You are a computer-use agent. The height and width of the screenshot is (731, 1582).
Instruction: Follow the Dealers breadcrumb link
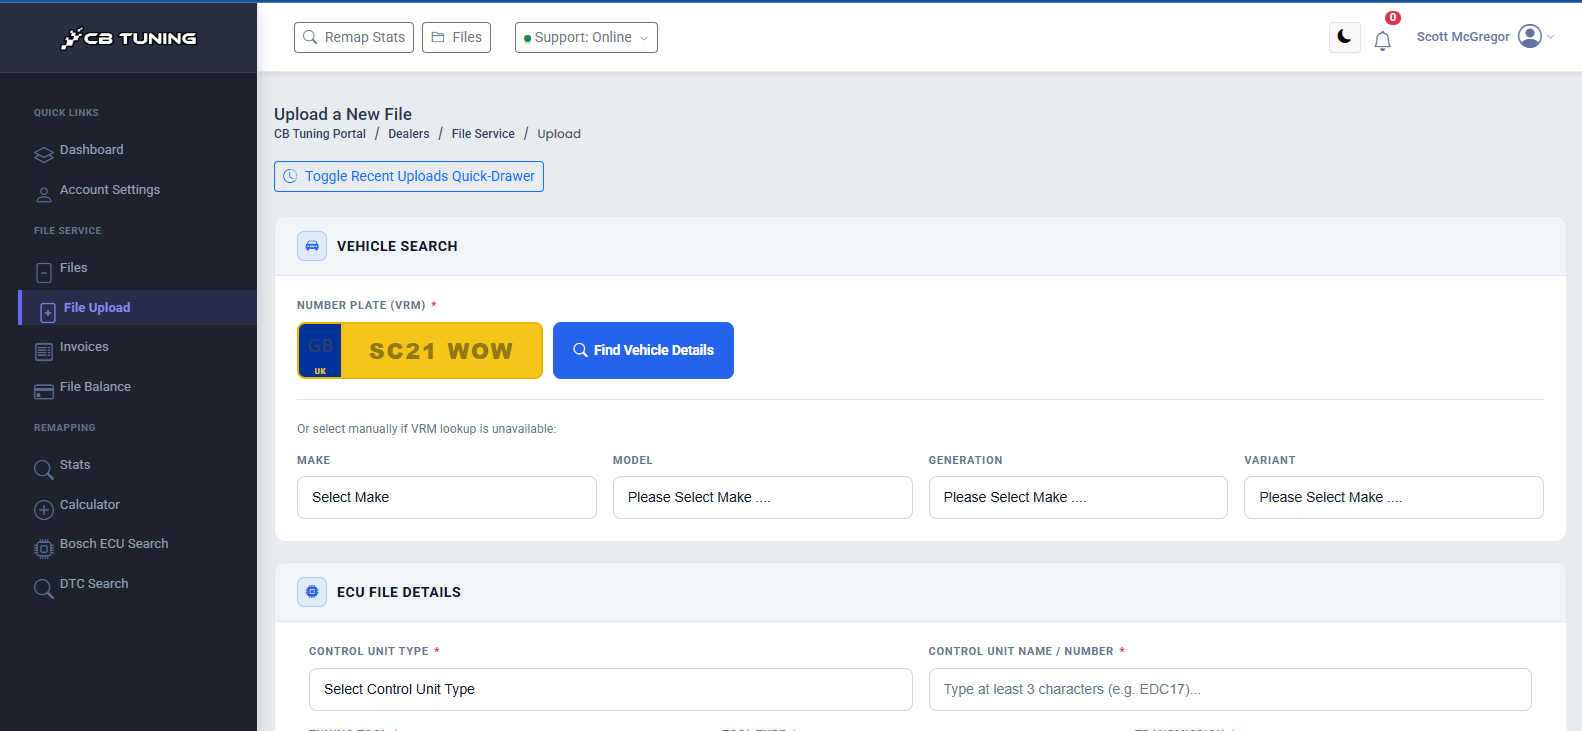click(x=409, y=134)
